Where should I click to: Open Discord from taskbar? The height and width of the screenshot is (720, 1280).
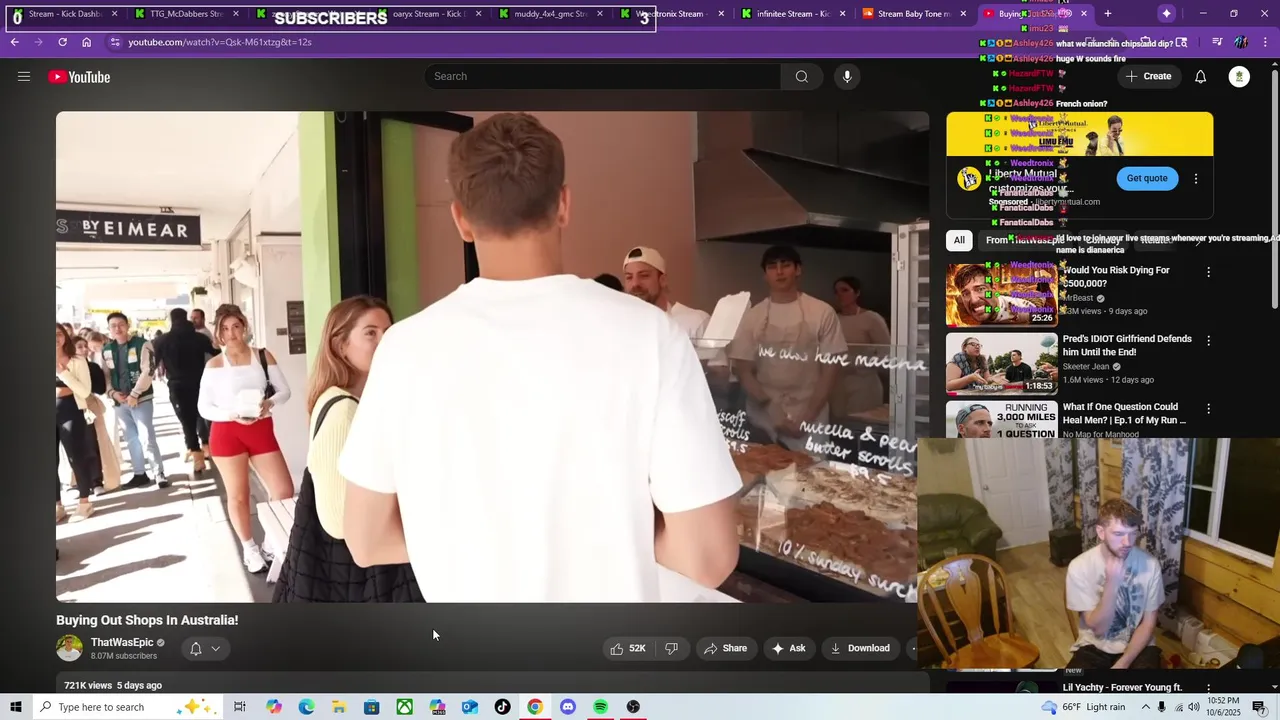(x=568, y=707)
